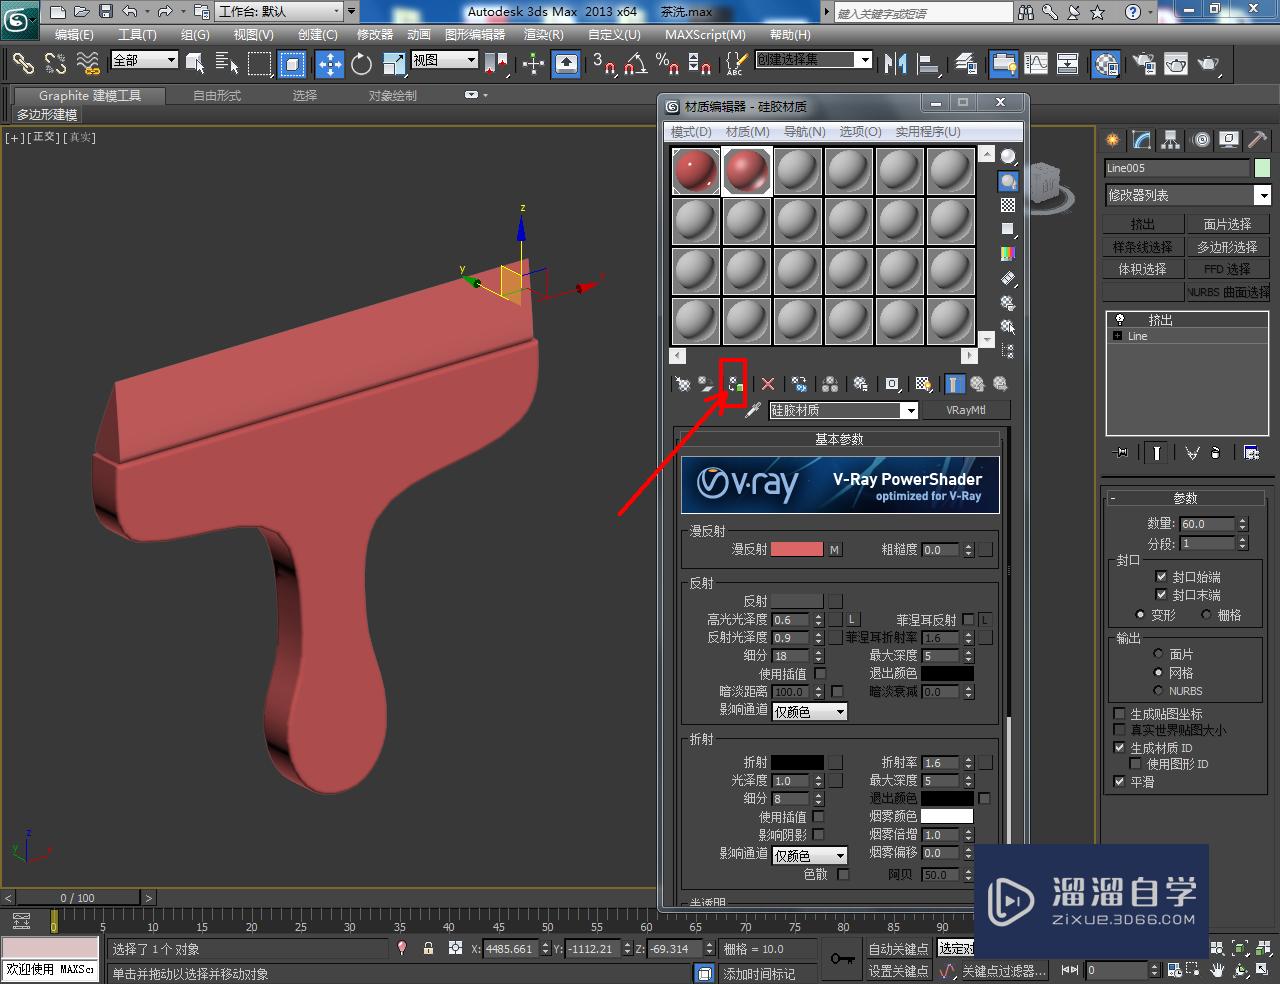Click 漫反射 red color swatch
1280x984 pixels.
[x=797, y=549]
